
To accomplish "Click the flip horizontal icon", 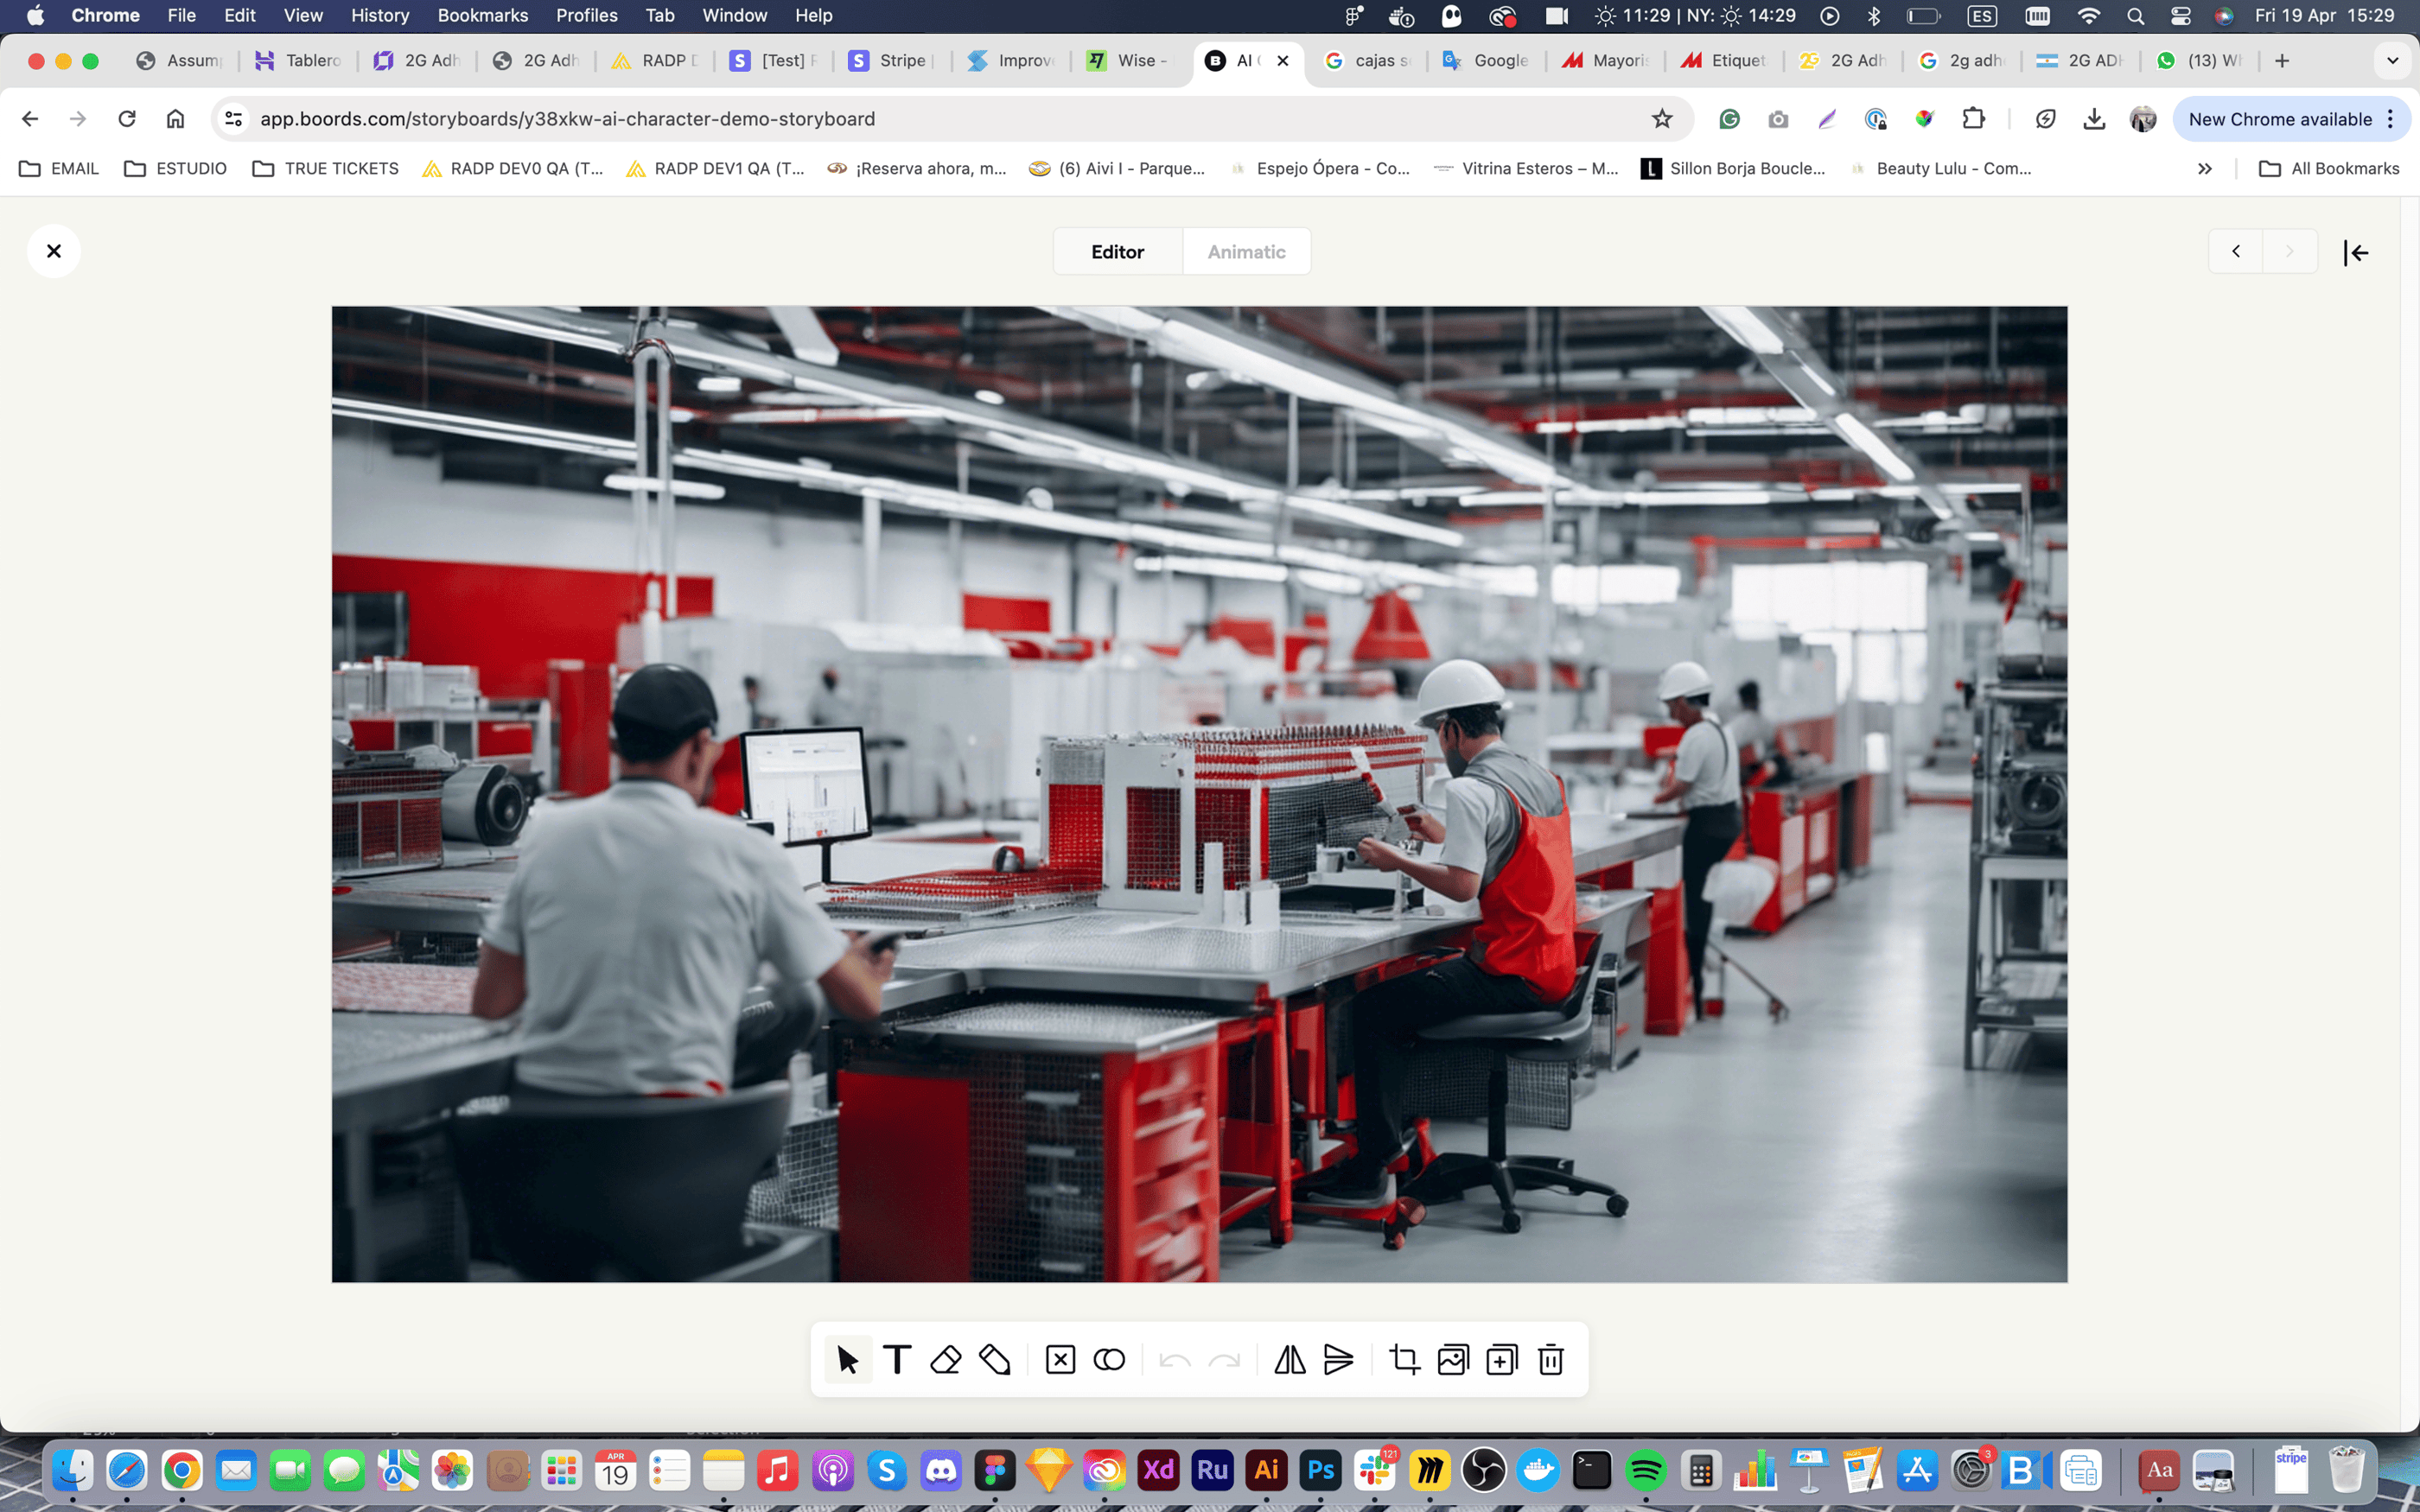I will (x=1289, y=1359).
